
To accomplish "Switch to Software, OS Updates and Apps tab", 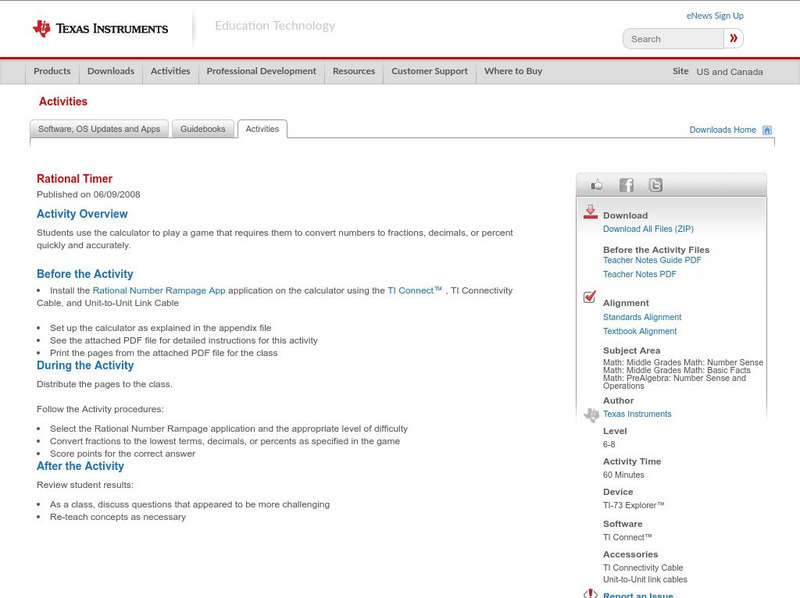I will coord(99,129).
